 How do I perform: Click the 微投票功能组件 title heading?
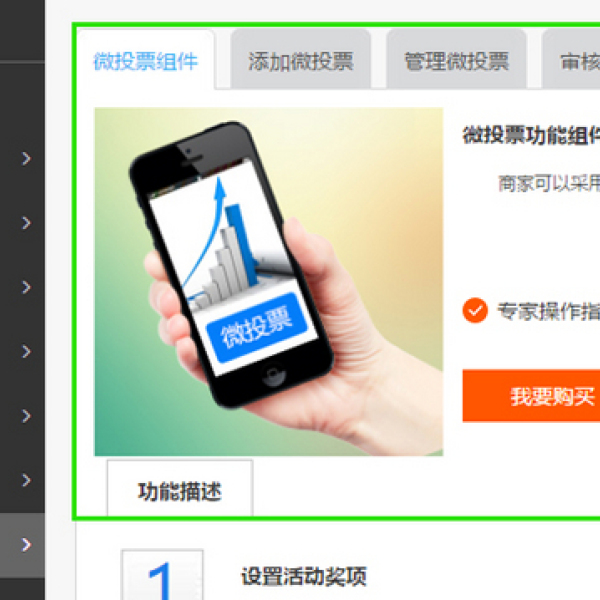pos(531,135)
